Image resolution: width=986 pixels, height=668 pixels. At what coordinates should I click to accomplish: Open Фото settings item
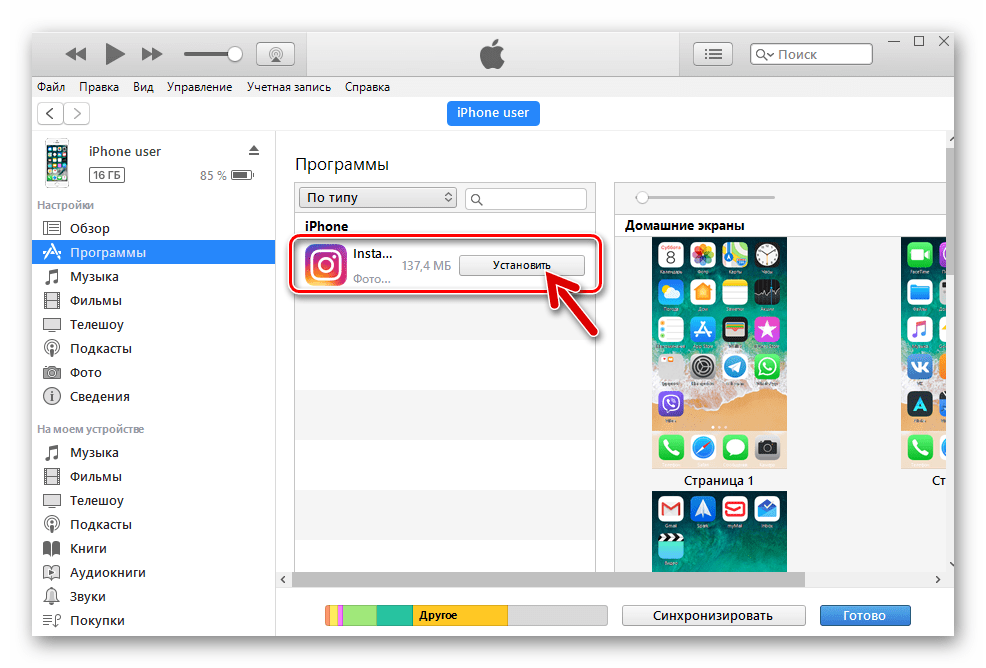pos(153,372)
